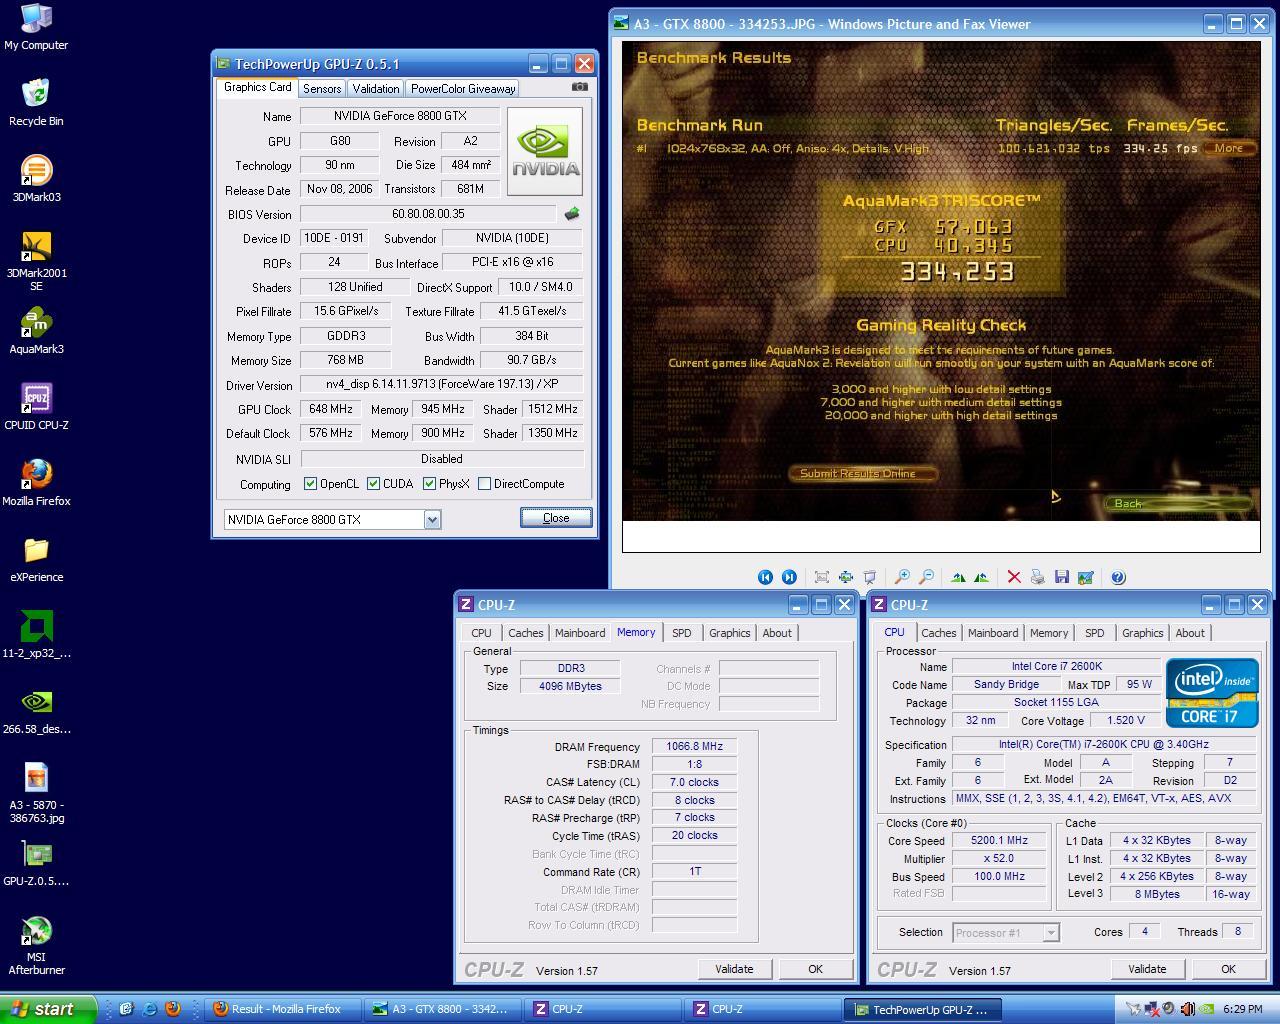Click Close button in GPU-Z
Screen dimensions: 1280x1024
tap(556, 518)
